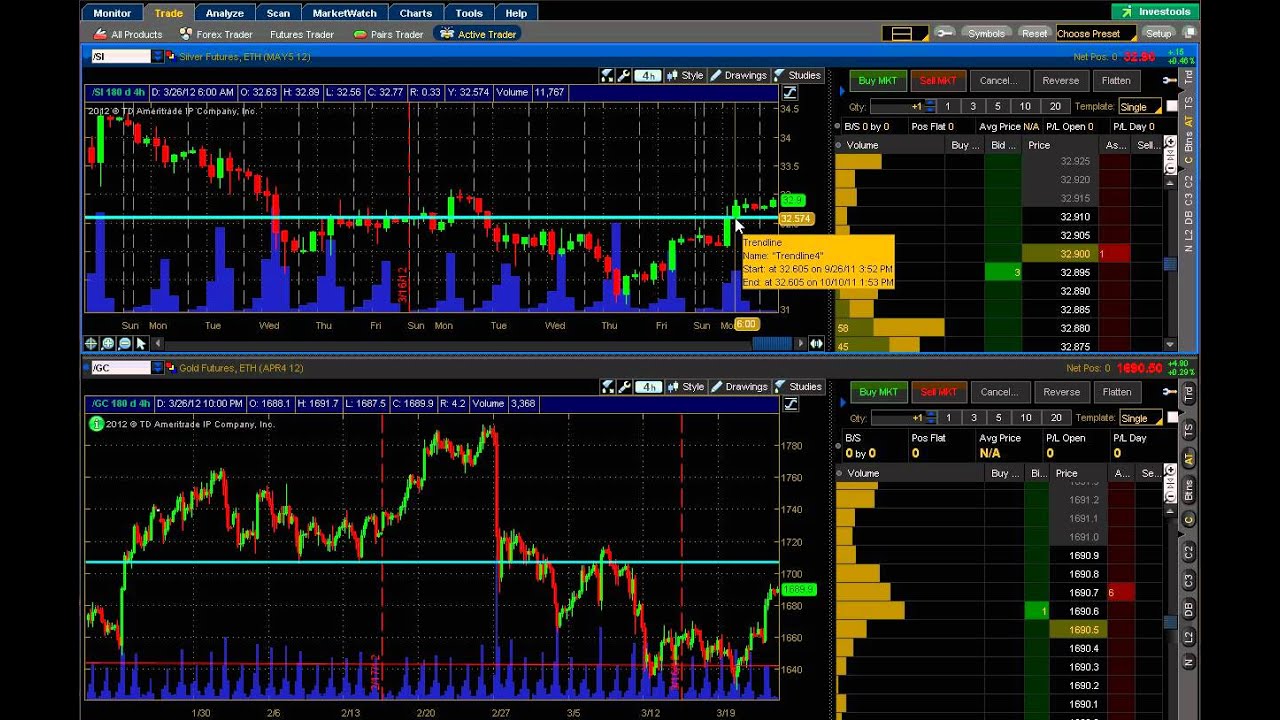Click Investools button at top right
The height and width of the screenshot is (720, 1280).
(1156, 12)
